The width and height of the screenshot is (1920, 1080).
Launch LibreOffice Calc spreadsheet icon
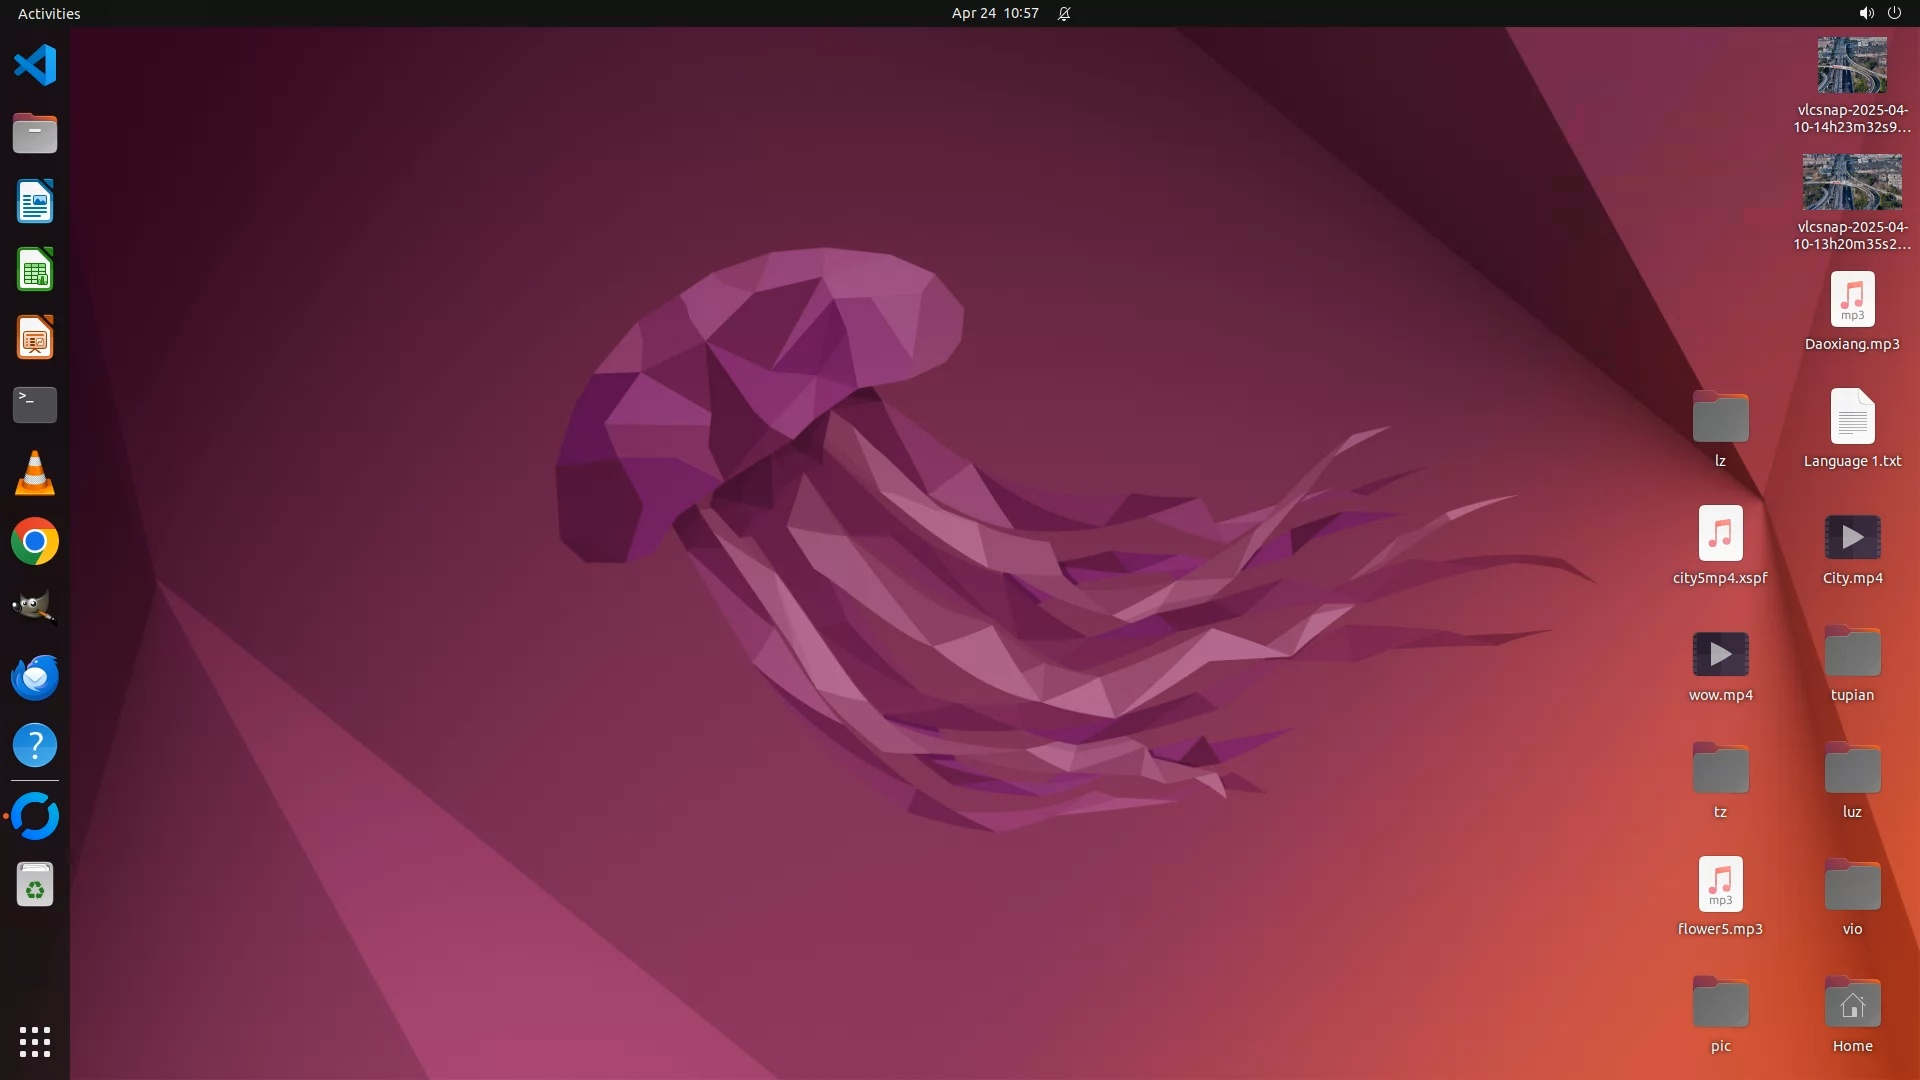[x=35, y=269]
